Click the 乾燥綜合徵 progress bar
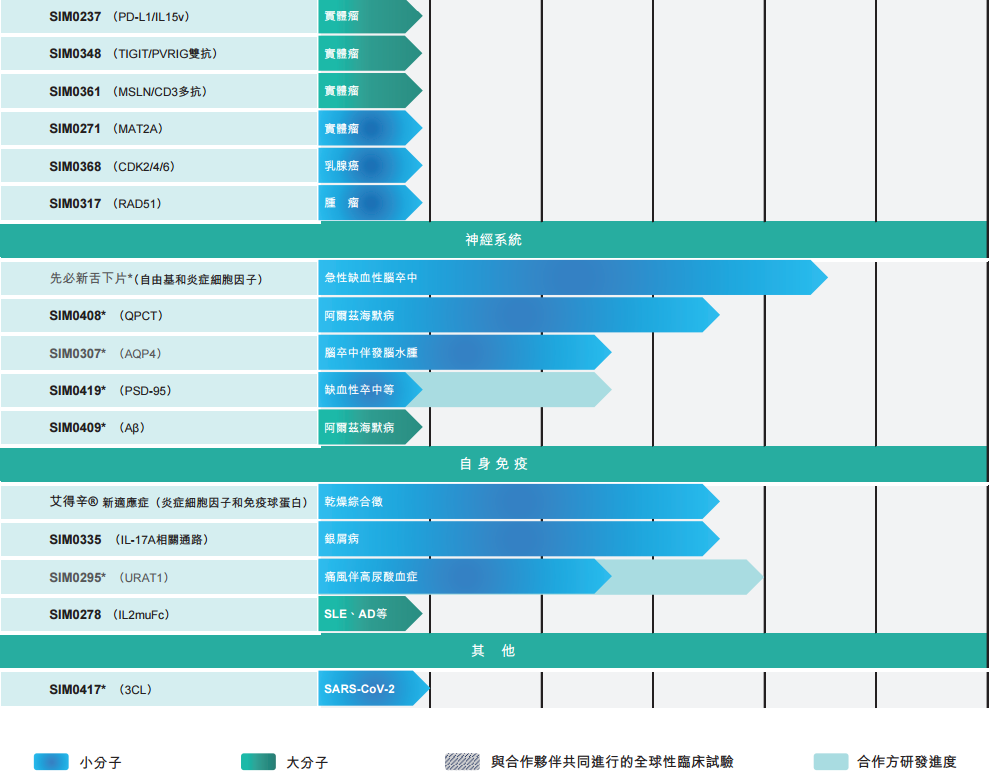Image resolution: width=1004 pixels, height=778 pixels. (517, 502)
